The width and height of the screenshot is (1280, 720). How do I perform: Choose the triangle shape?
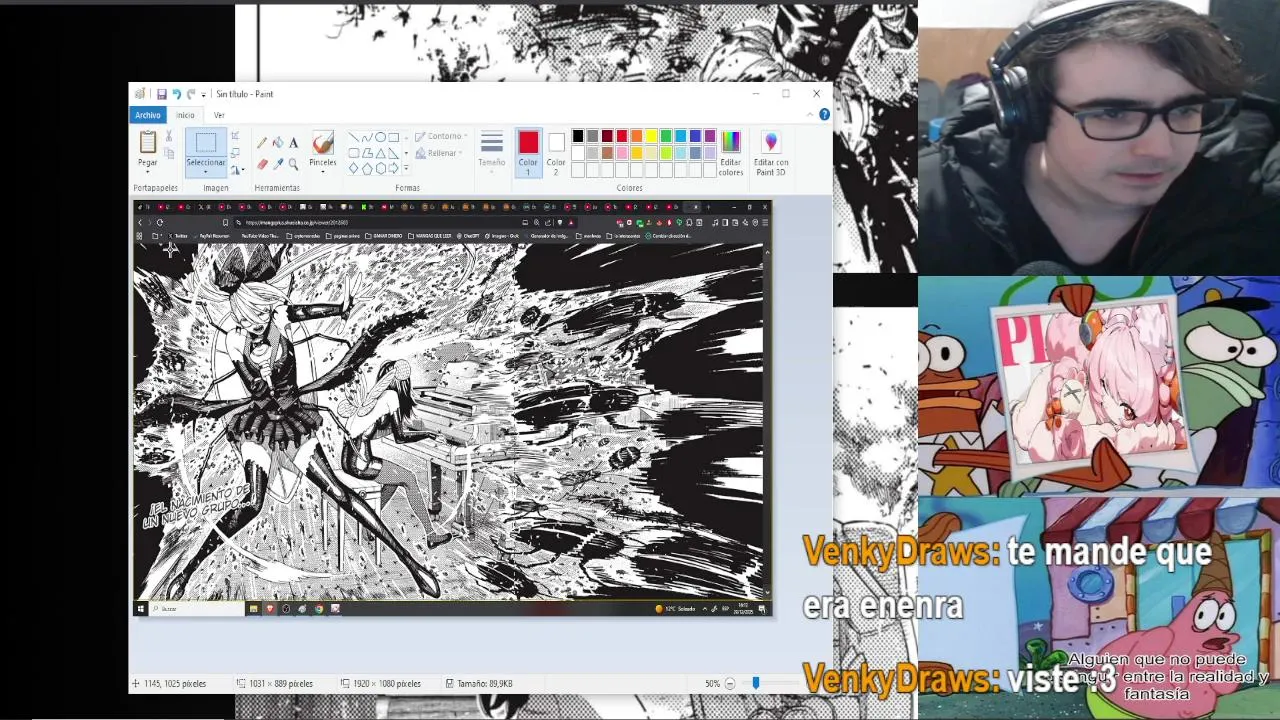tap(380, 153)
